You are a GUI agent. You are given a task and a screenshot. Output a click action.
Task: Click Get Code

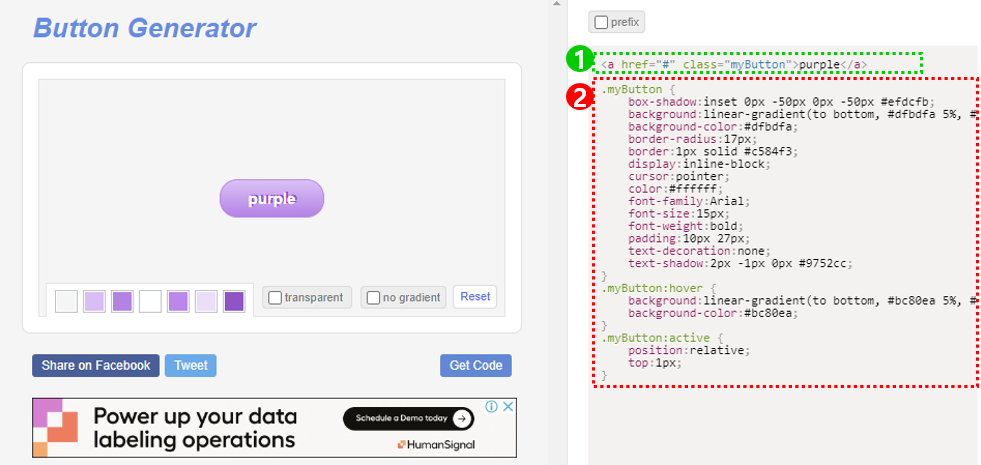click(x=475, y=365)
